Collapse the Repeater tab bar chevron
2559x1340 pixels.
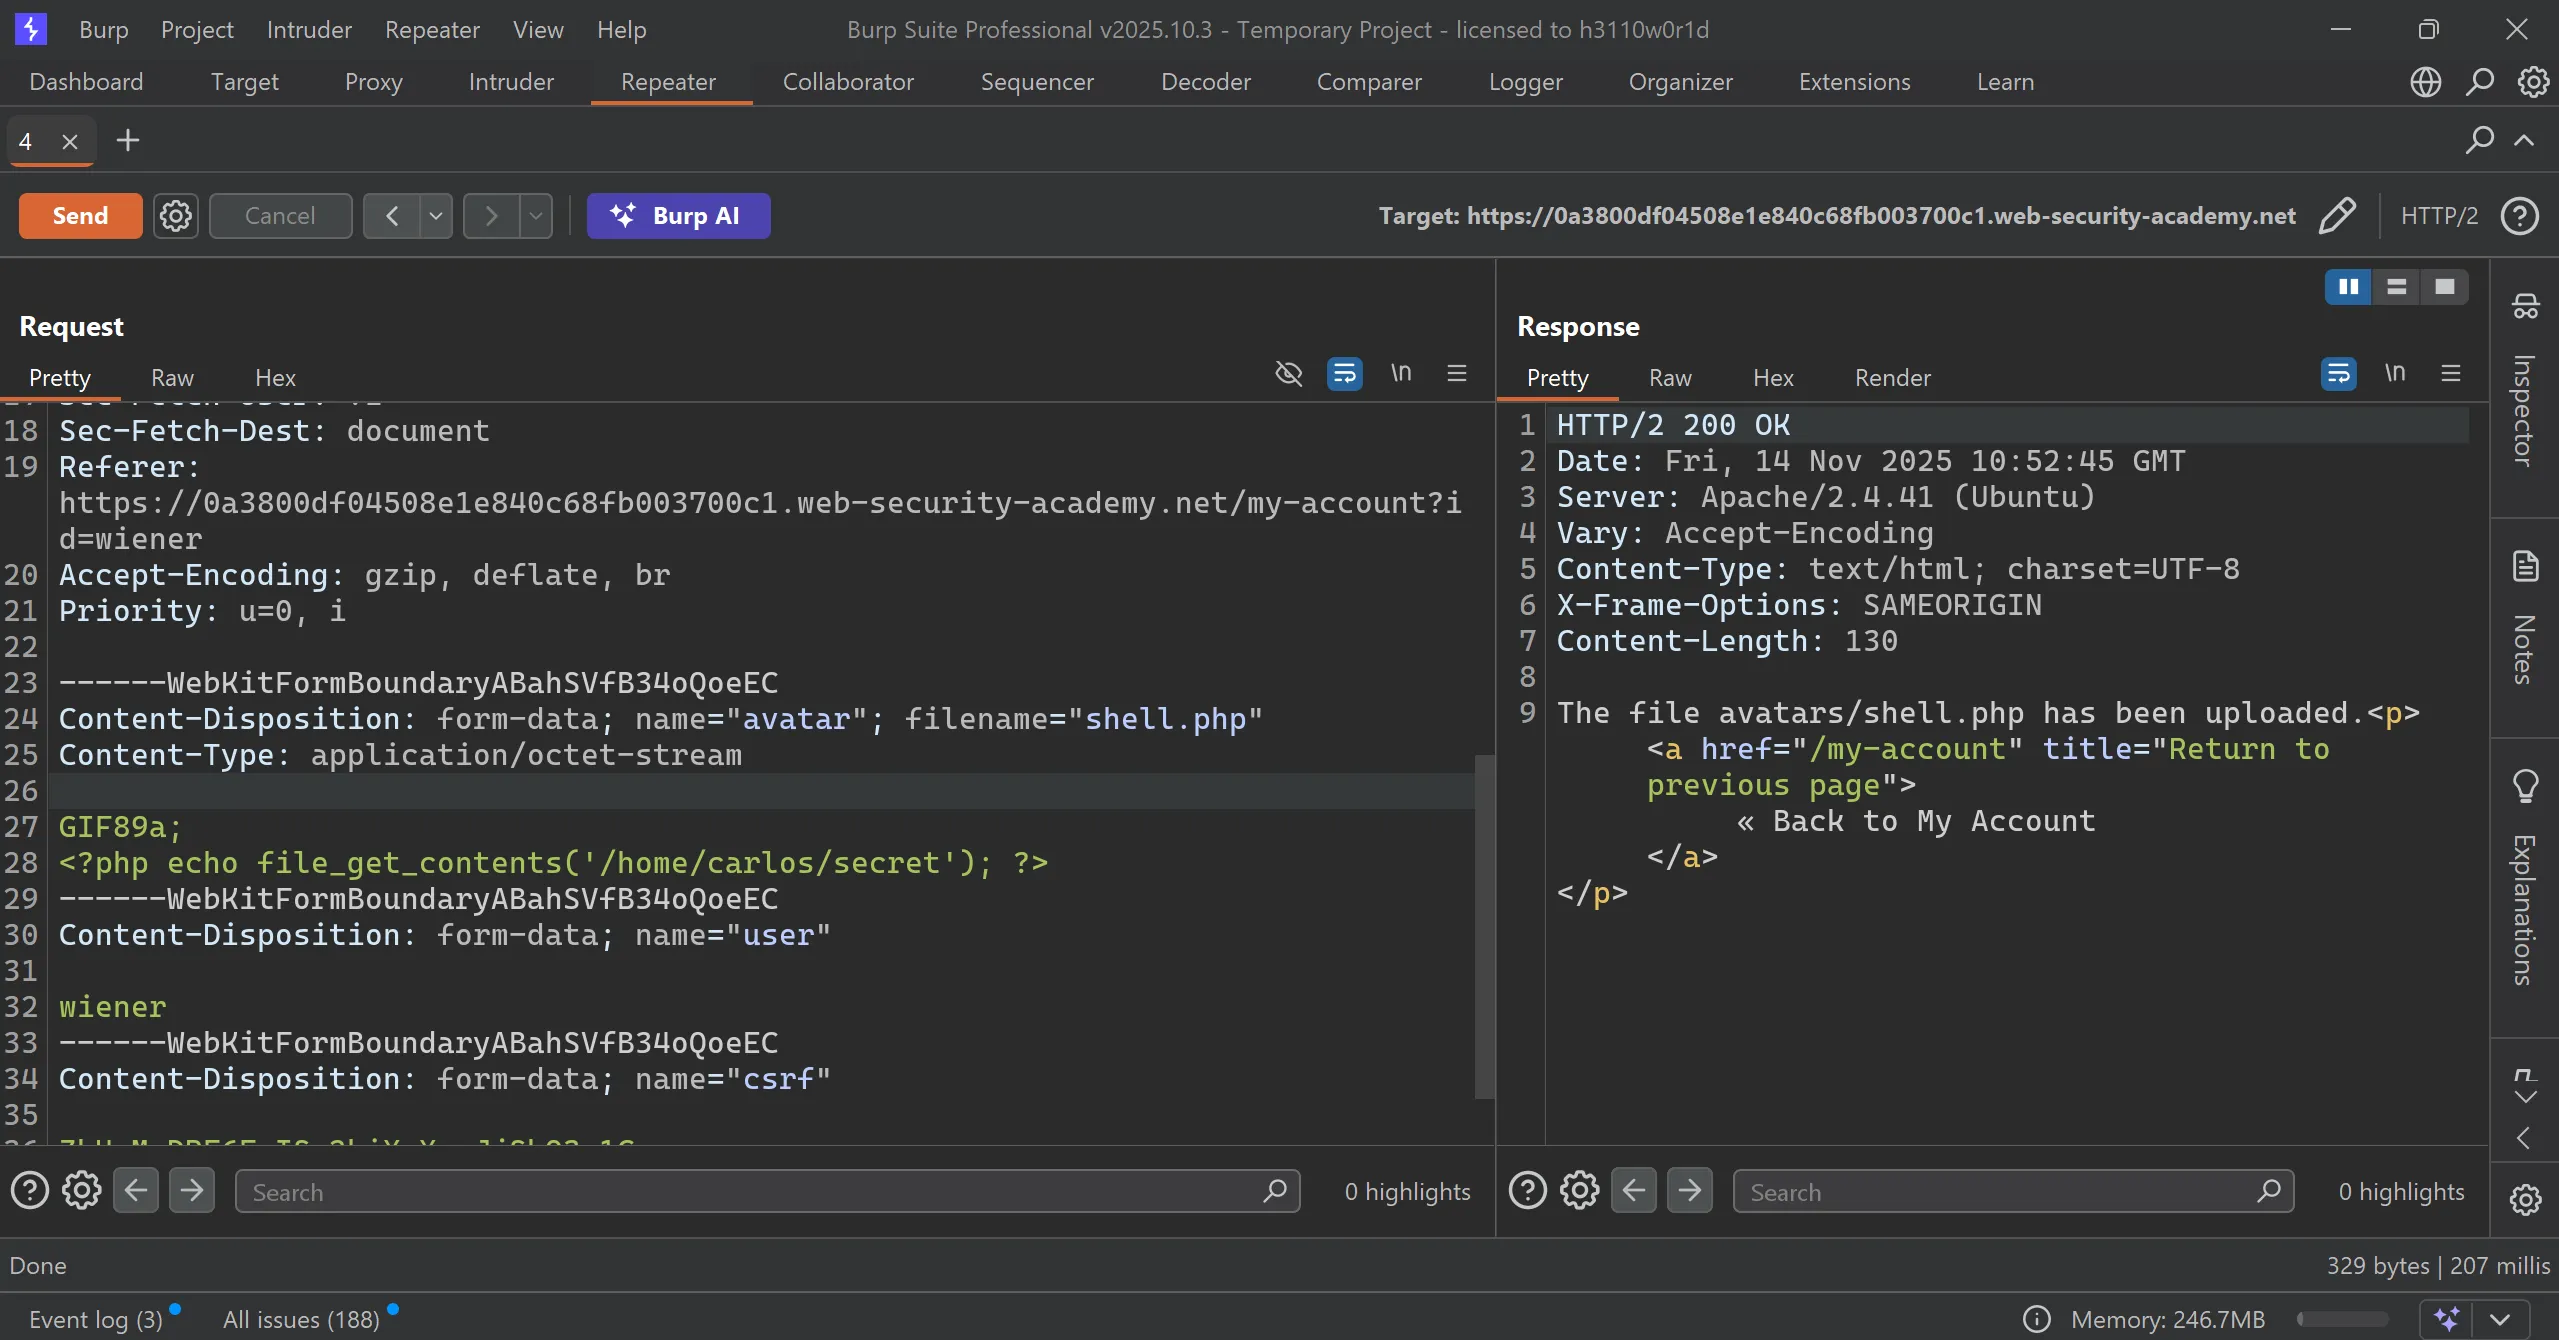[x=2524, y=140]
